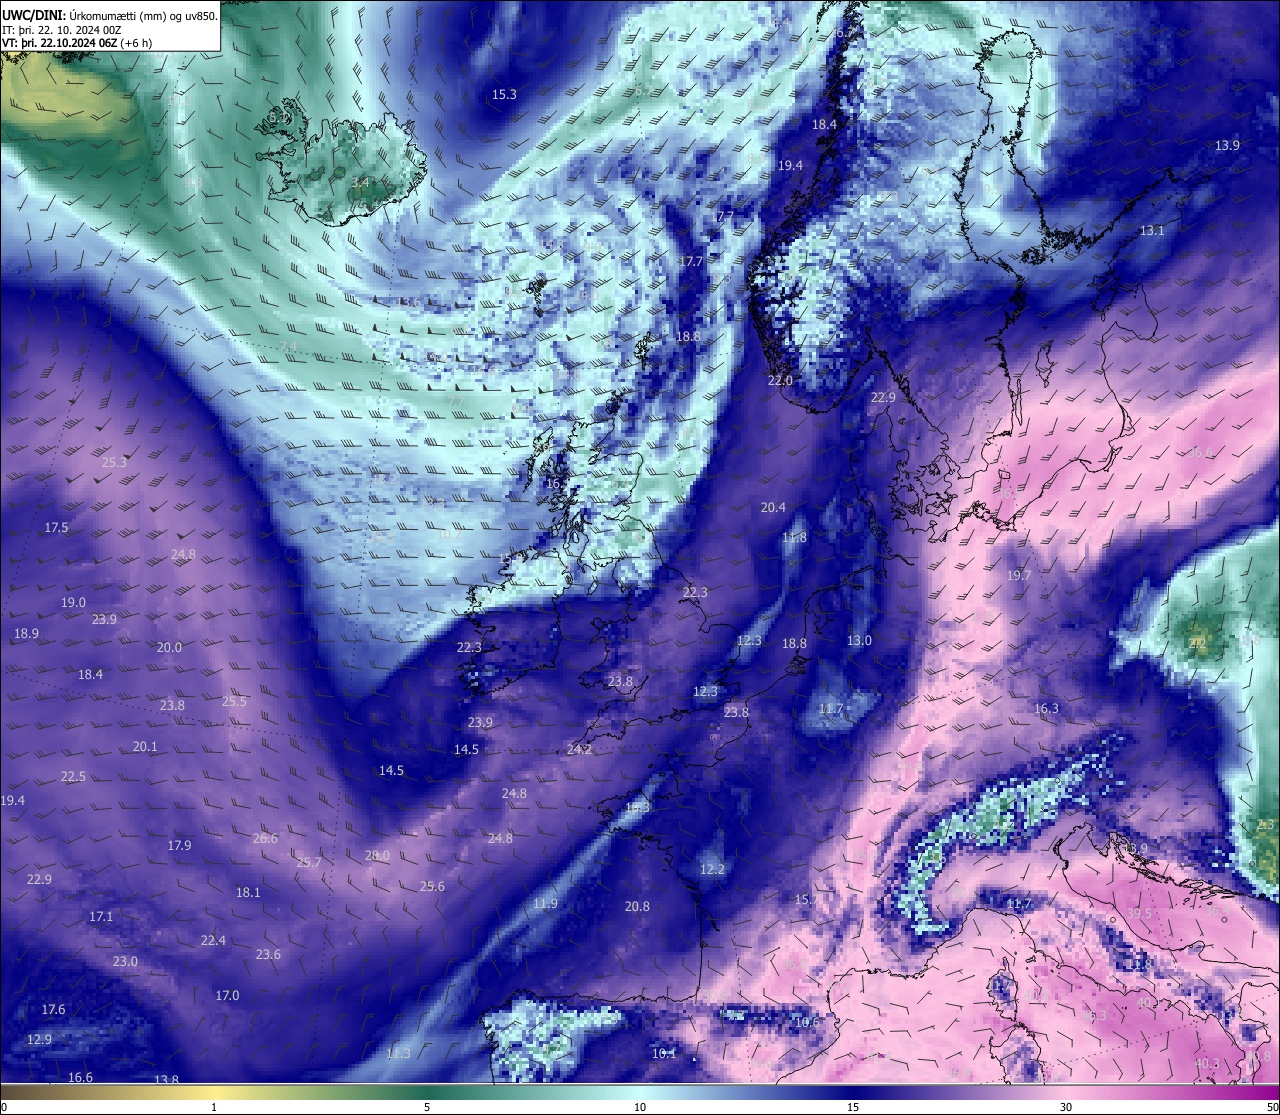Select the '16.3' value label
Screen dimensions: 1280x1115
[1046, 709]
